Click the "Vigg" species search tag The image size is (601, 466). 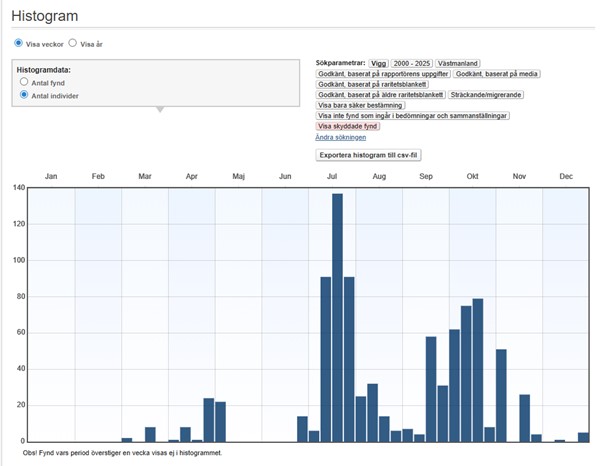(377, 62)
